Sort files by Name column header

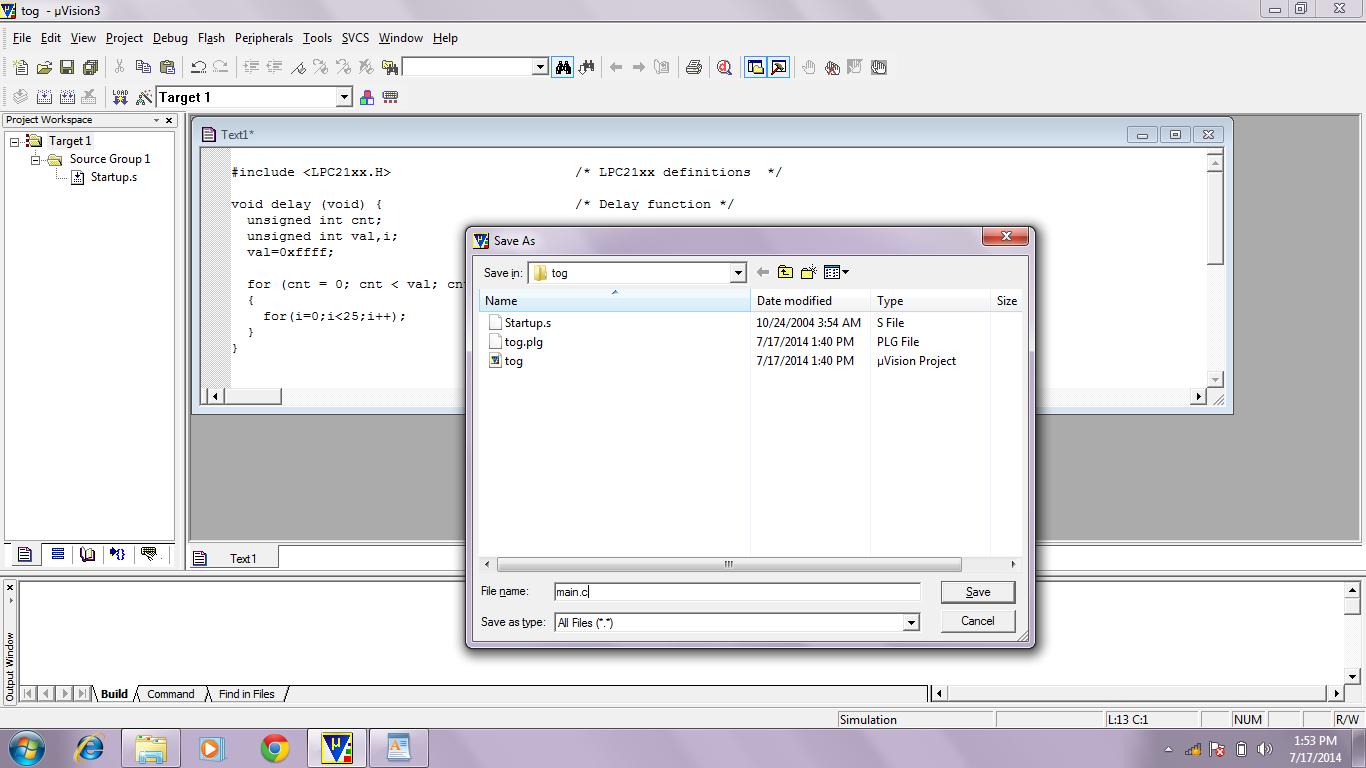pyautogui.click(x=615, y=300)
